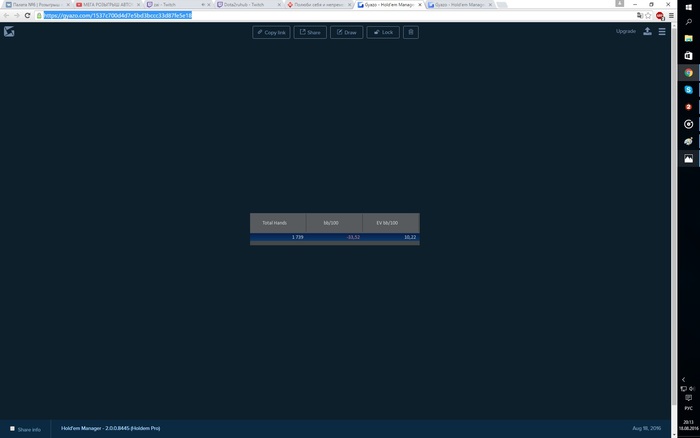Bookmark this page with star icon

[x=648, y=16]
